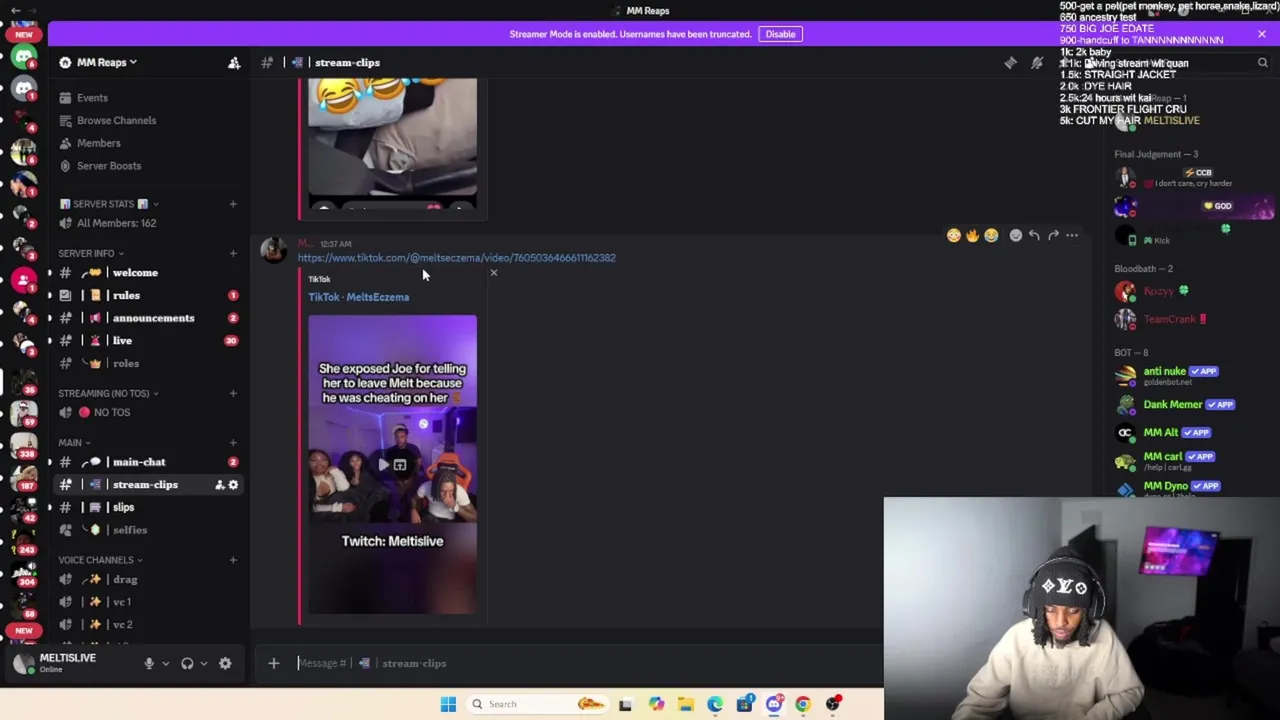Join the vc 1 voice channel
The image size is (1280, 720).
[121, 602]
